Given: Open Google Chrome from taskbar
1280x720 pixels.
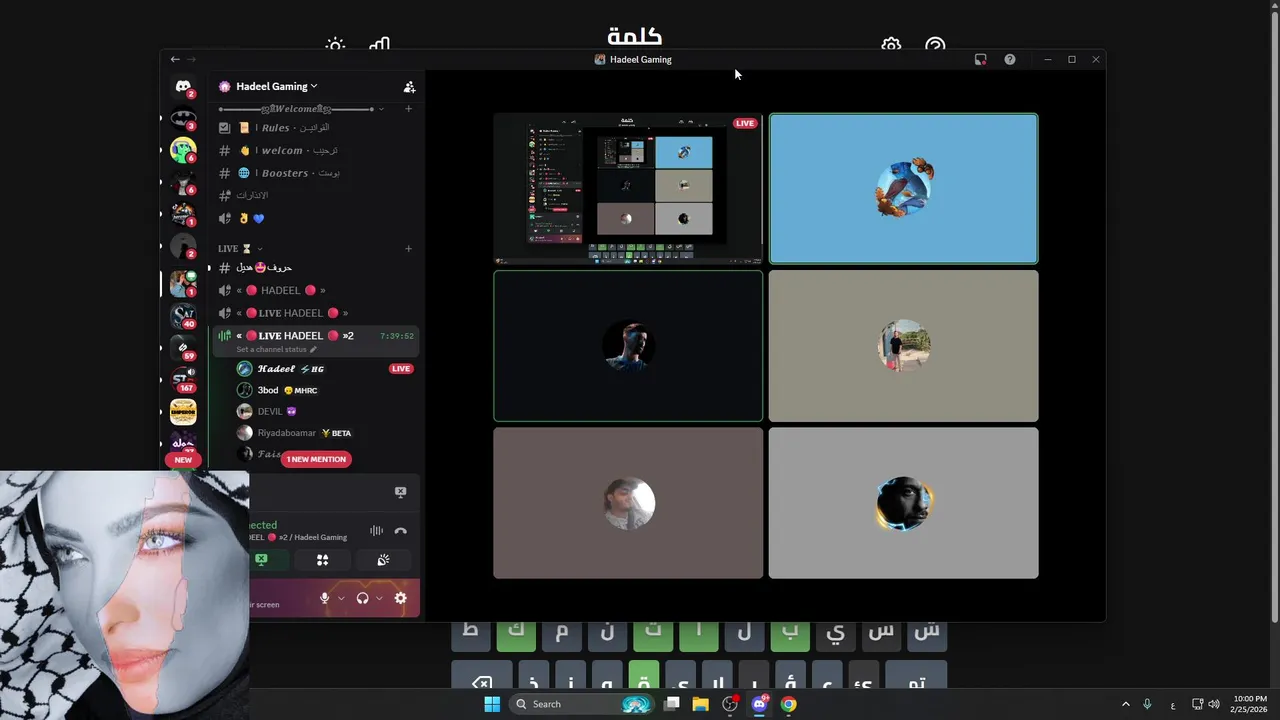Looking at the screenshot, I should (789, 704).
